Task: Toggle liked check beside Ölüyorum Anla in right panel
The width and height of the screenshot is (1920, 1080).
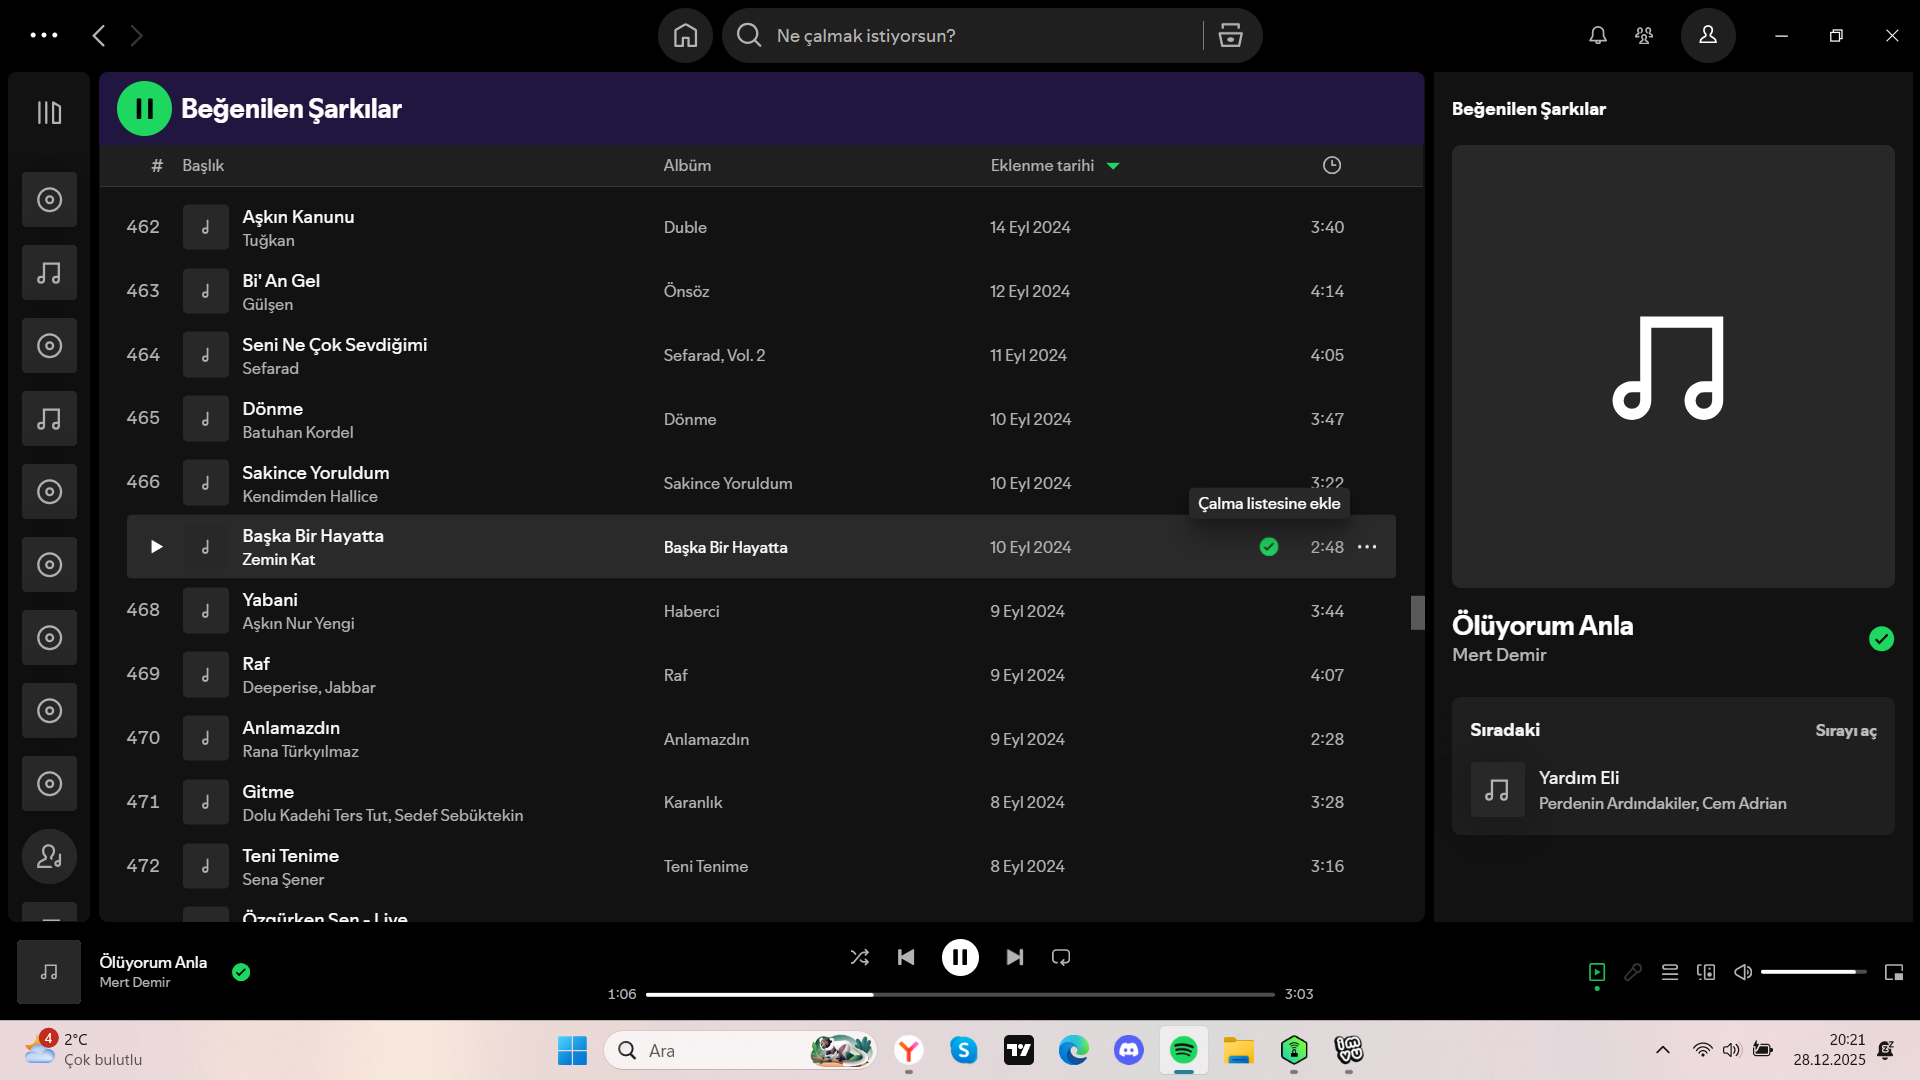Action: [1881, 639]
